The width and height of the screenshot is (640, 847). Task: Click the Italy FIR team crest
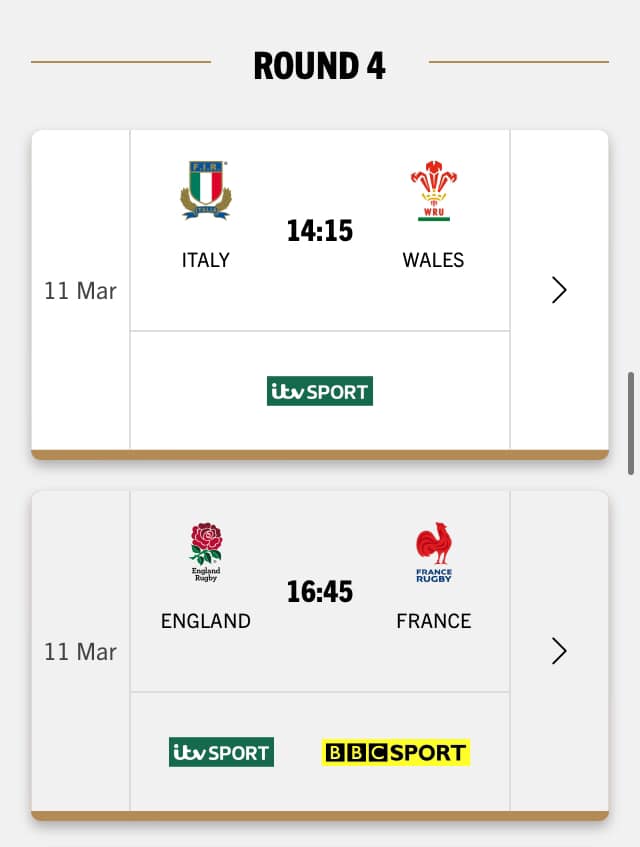tap(205, 190)
